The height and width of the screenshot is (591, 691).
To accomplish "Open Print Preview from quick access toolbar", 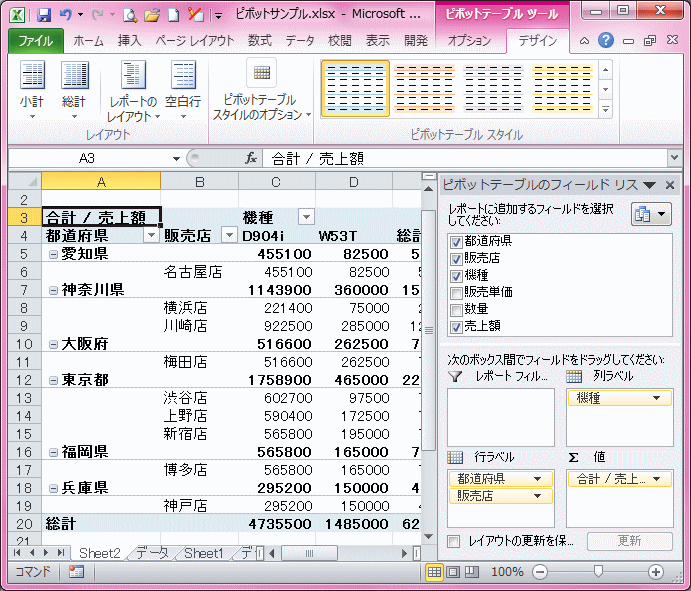I will click(130, 15).
